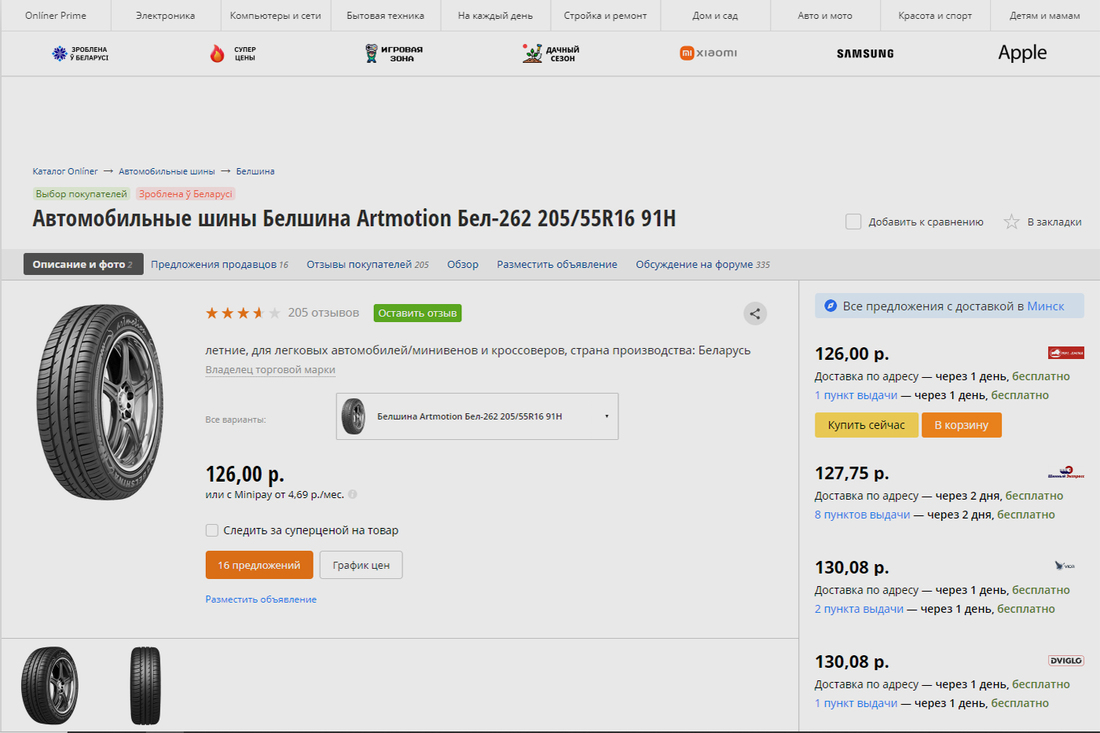Click the Владелец торговой марки link
The height and width of the screenshot is (733, 1100).
[x=270, y=370]
